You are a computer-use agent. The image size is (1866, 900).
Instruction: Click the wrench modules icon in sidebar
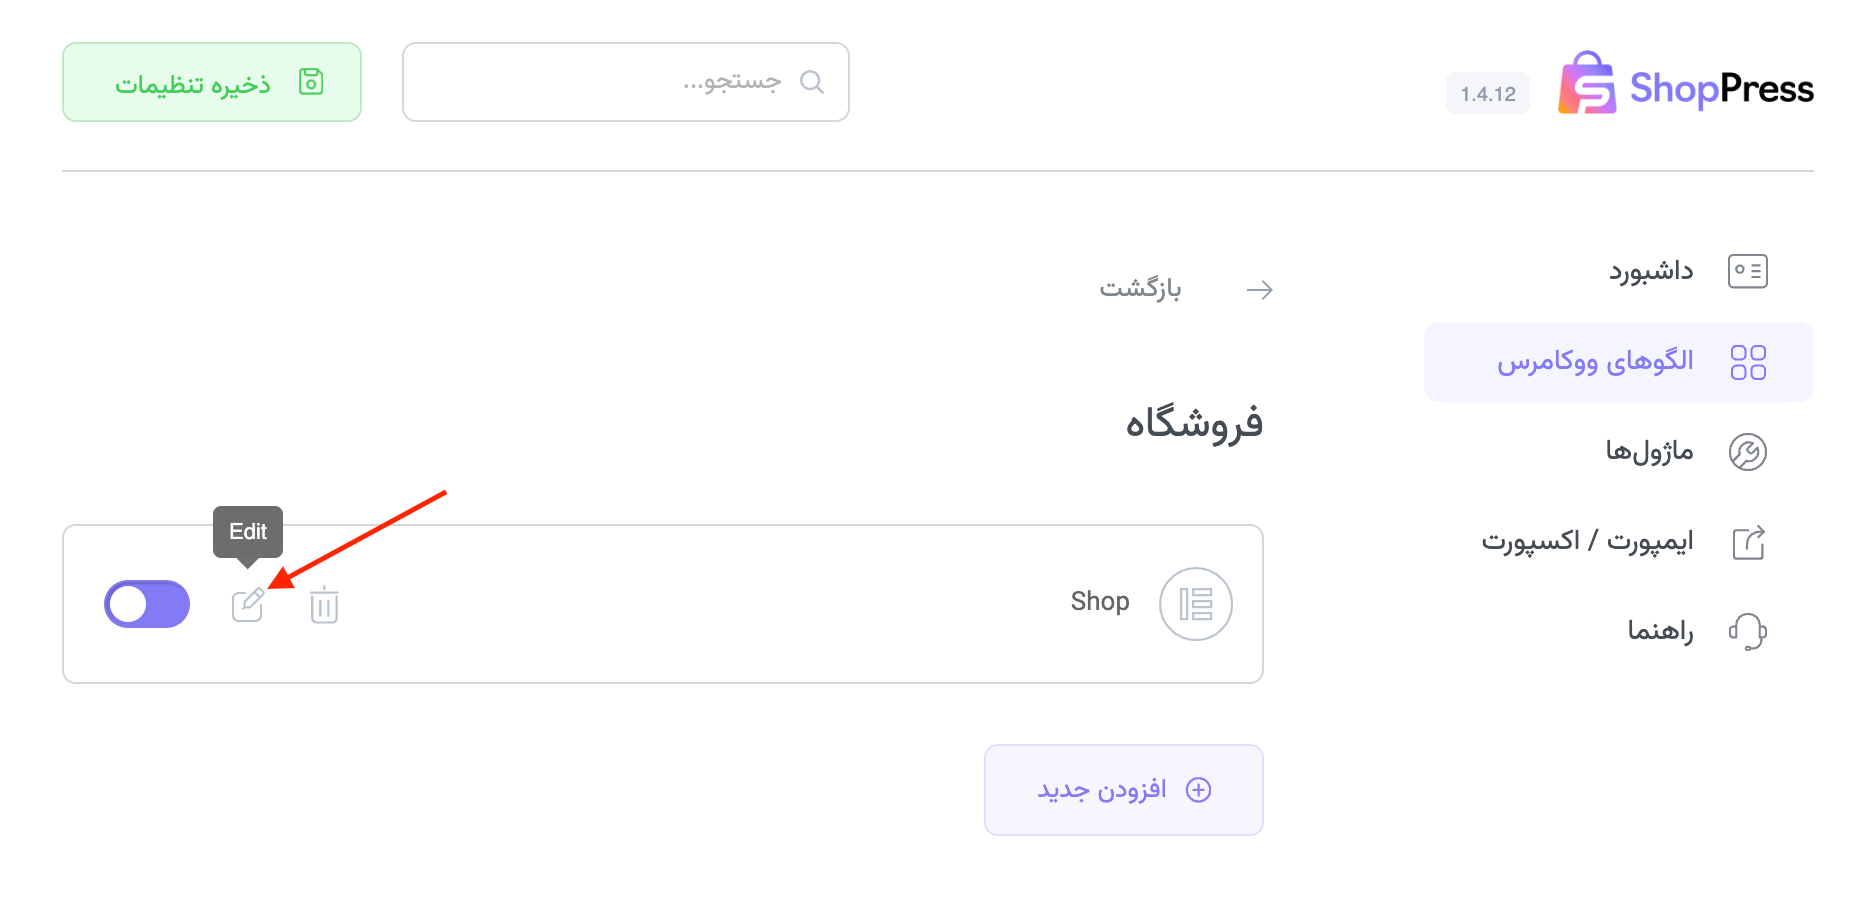(1747, 452)
